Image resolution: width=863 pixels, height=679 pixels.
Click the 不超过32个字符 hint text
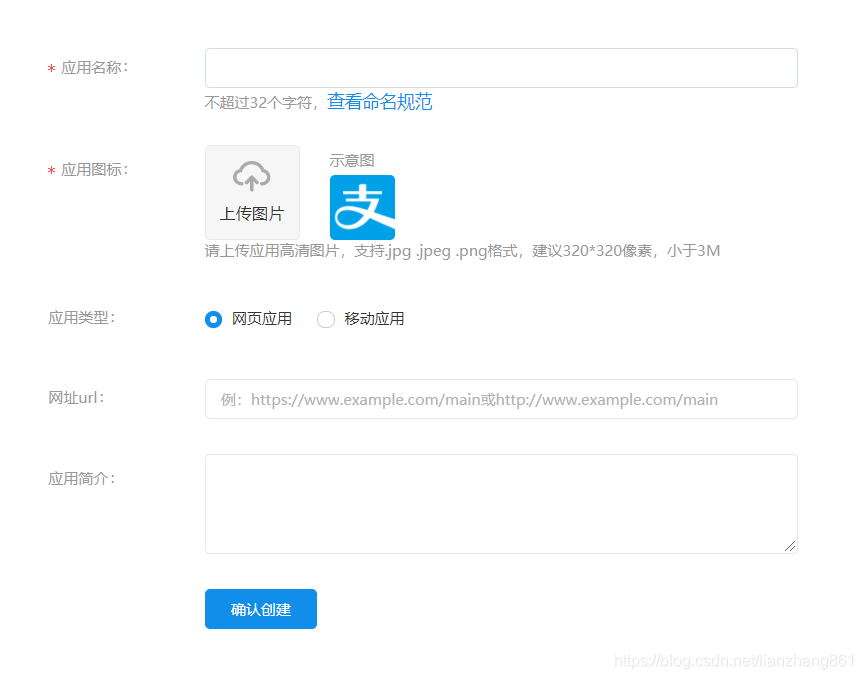pyautogui.click(x=258, y=103)
